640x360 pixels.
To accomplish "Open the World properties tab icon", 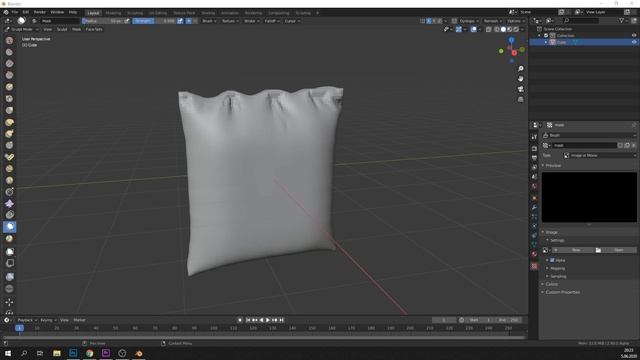I will tap(534, 187).
